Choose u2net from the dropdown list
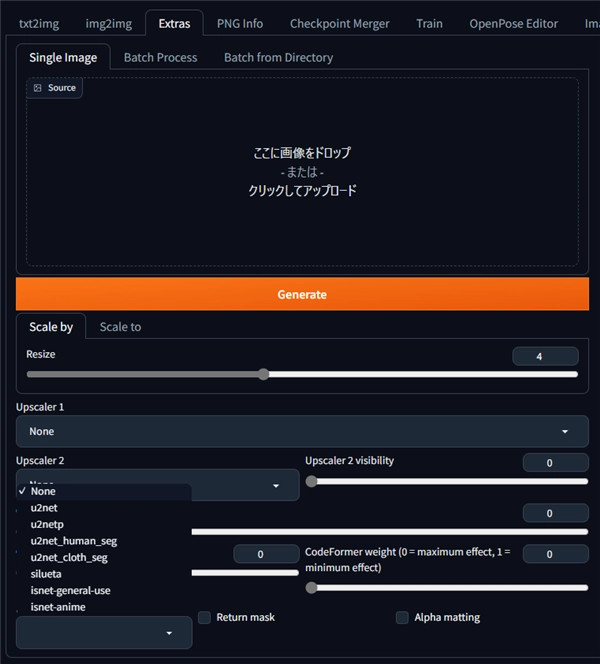 [x=104, y=508]
